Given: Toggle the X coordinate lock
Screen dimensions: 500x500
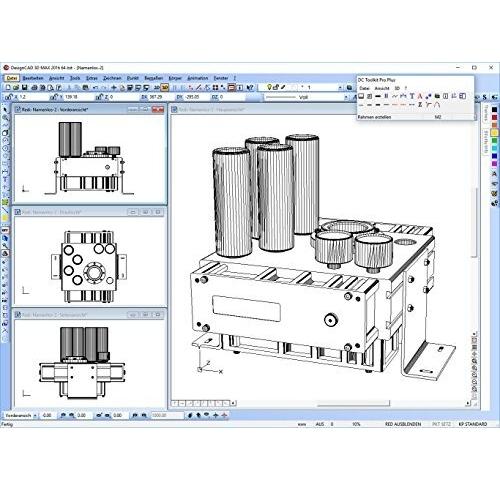Looking at the screenshot, I should (9, 97).
